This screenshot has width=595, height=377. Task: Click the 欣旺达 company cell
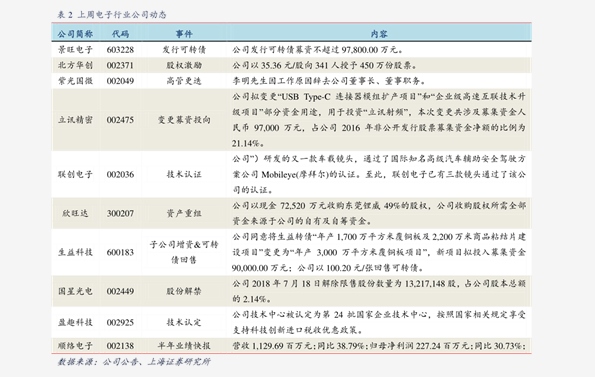pyautogui.click(x=75, y=213)
